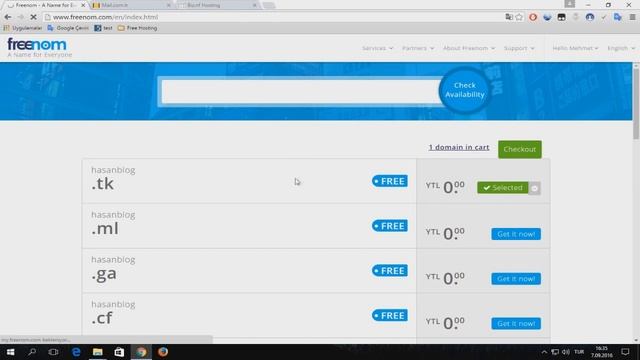
Task: Click the address bar URL
Action: pos(105,17)
